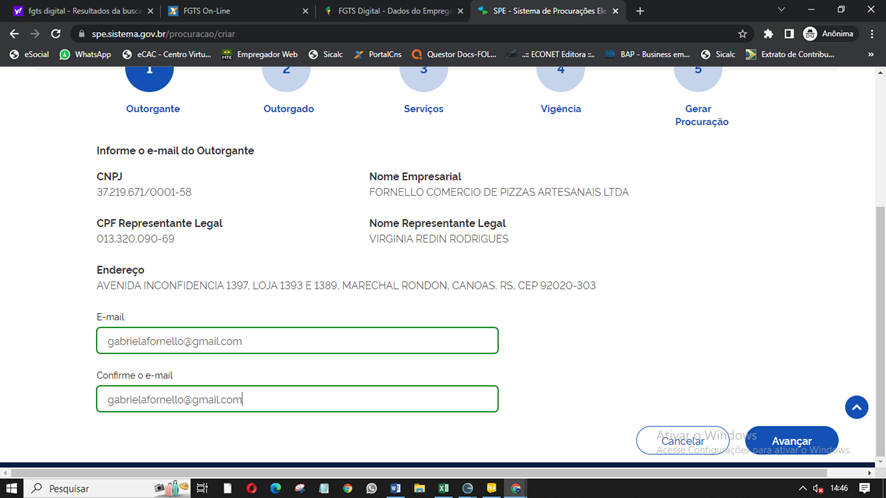Click the Confirme o e-mail field
This screenshot has height=498, width=886.
click(297, 399)
